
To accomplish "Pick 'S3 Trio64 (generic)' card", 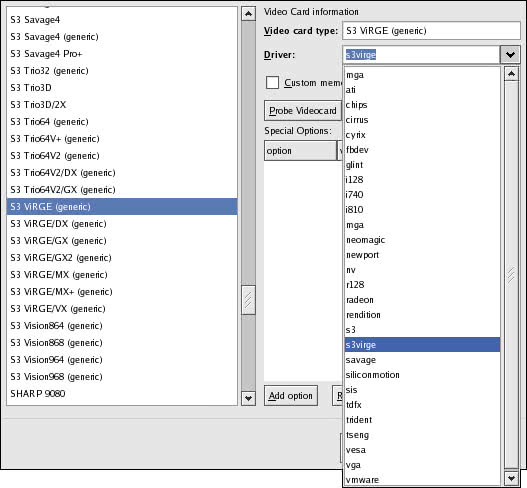I will coord(122,122).
